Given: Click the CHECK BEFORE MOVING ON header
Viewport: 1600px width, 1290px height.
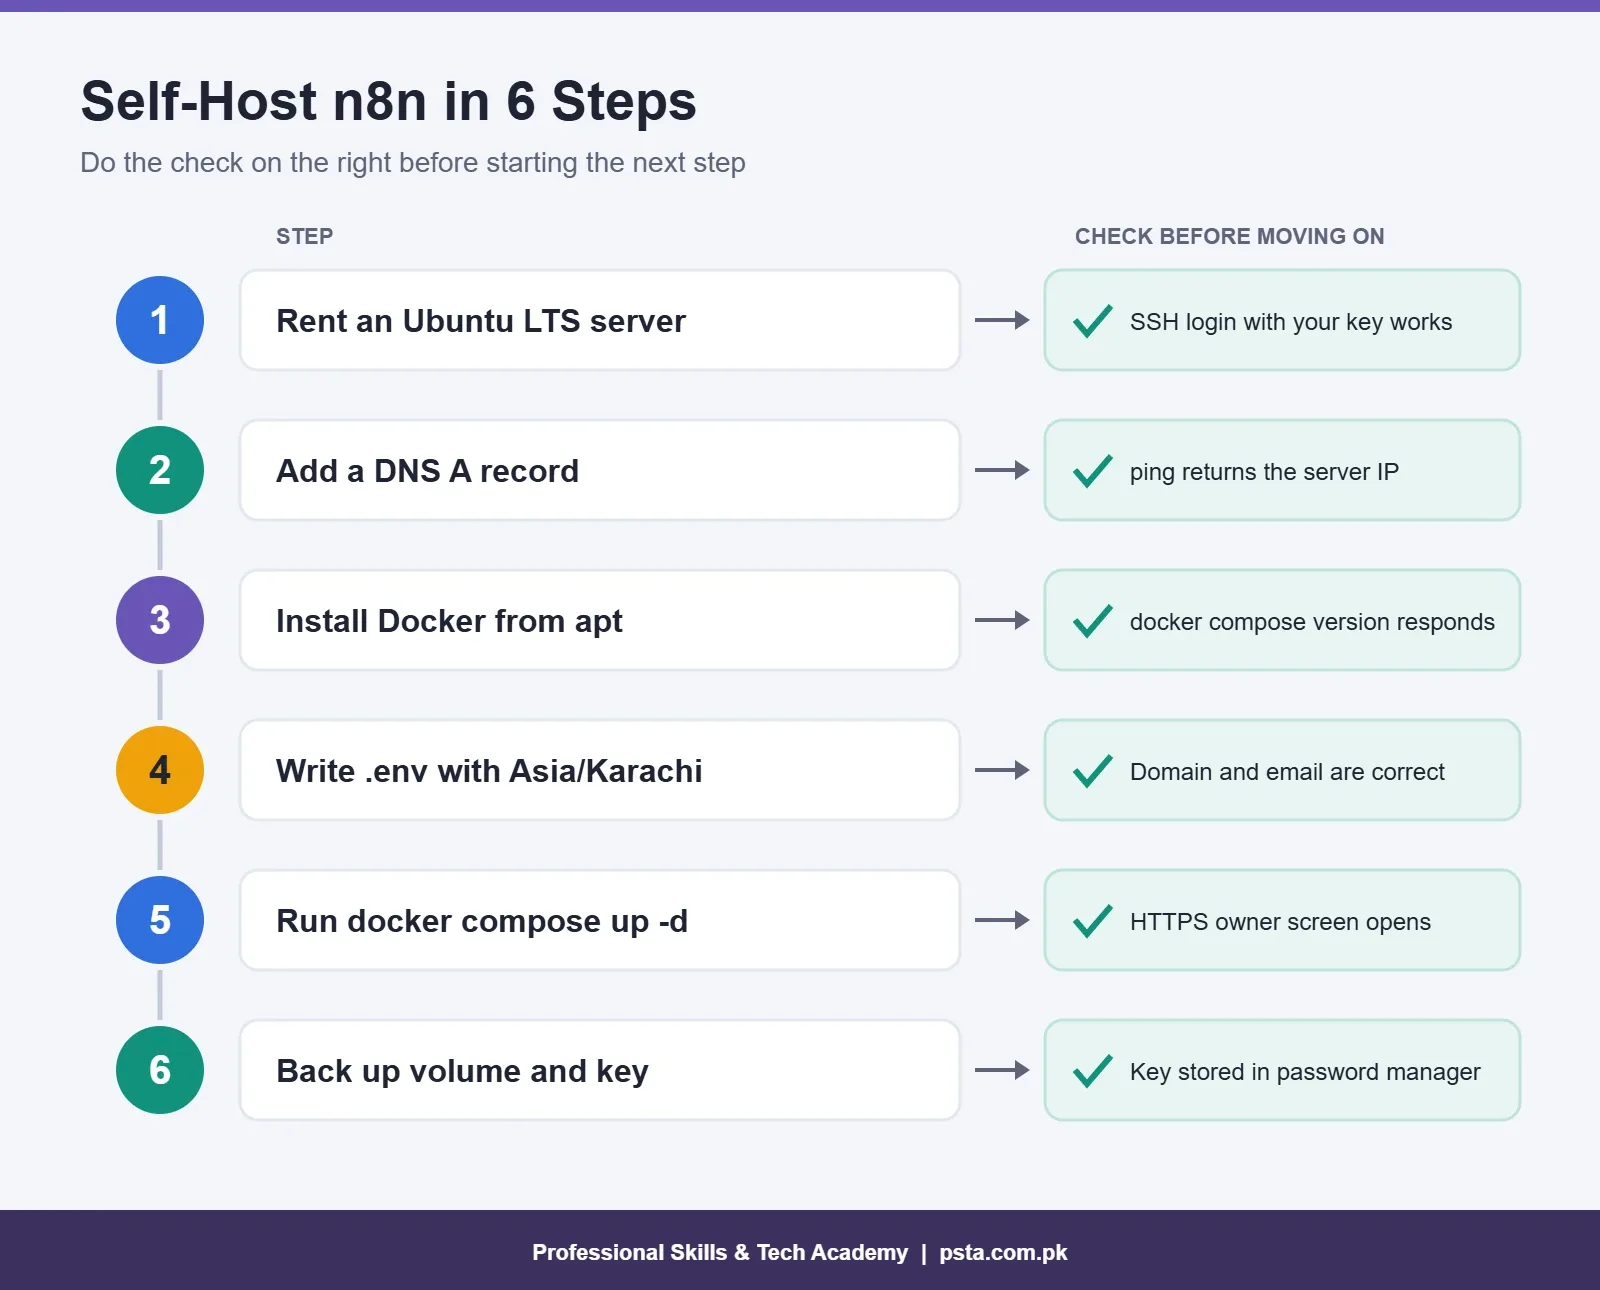Looking at the screenshot, I should point(1230,236).
